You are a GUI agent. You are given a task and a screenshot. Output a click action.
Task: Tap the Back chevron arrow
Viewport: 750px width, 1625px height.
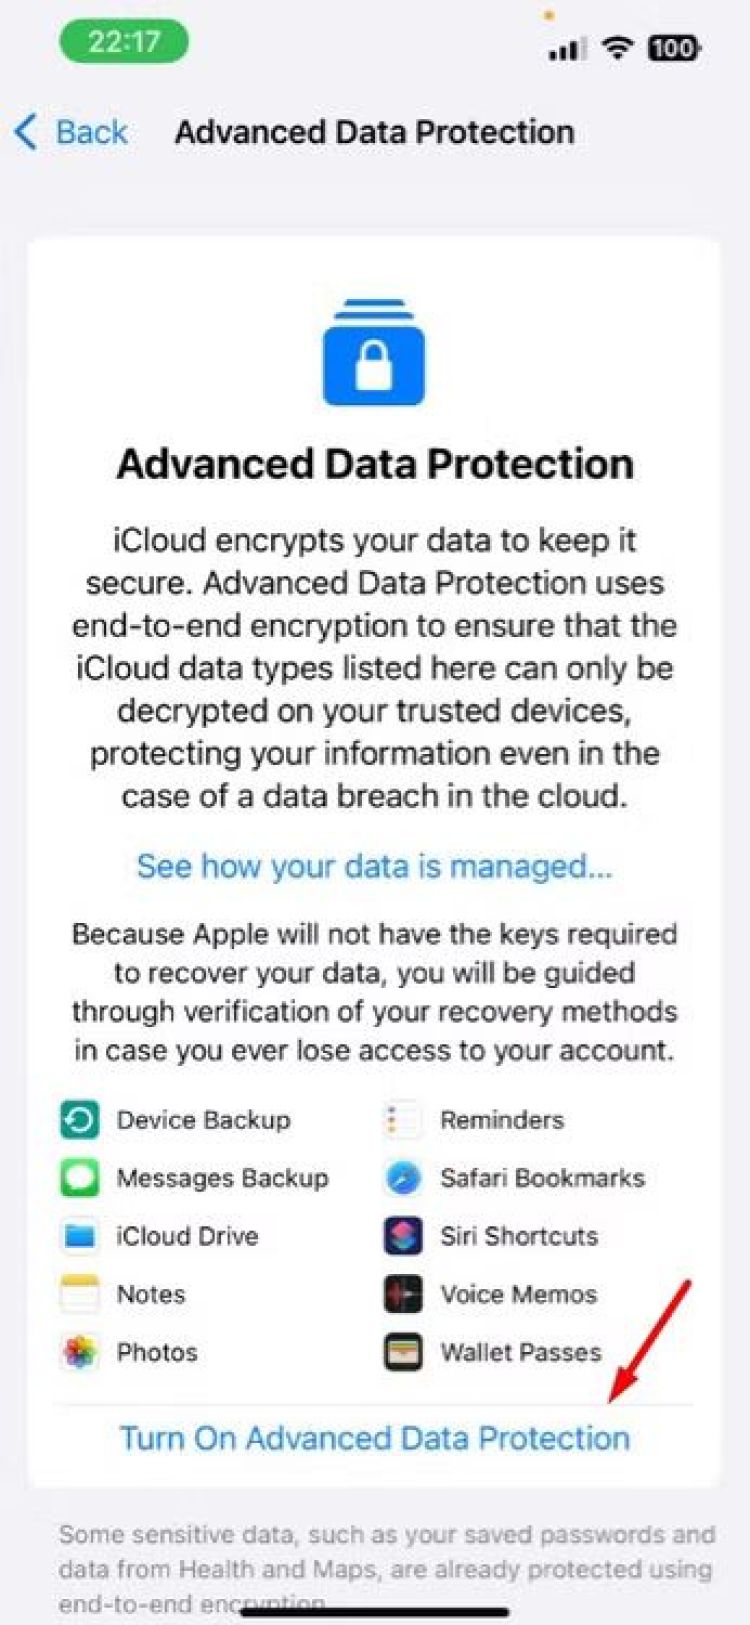point(26,132)
